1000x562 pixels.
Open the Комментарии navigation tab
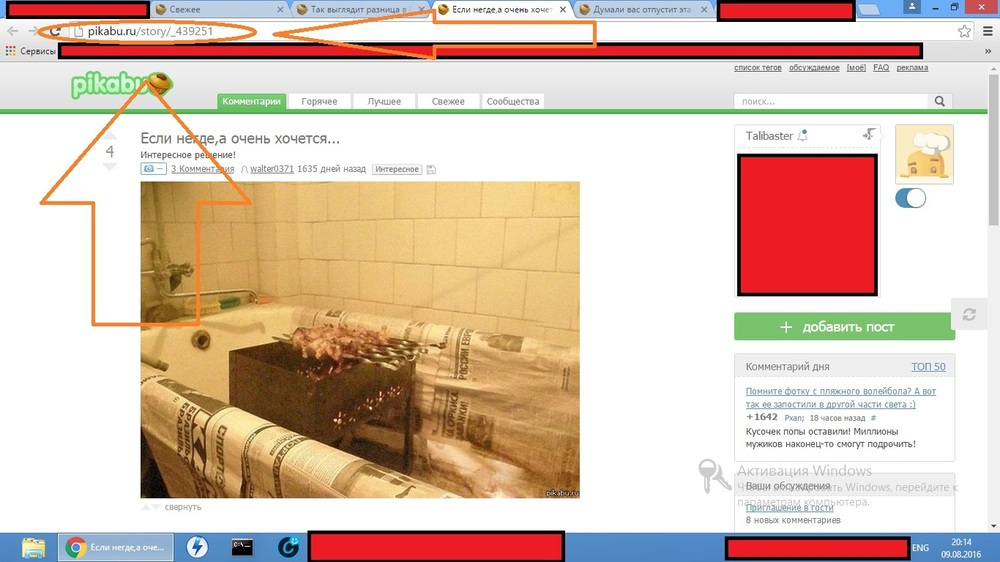251,101
